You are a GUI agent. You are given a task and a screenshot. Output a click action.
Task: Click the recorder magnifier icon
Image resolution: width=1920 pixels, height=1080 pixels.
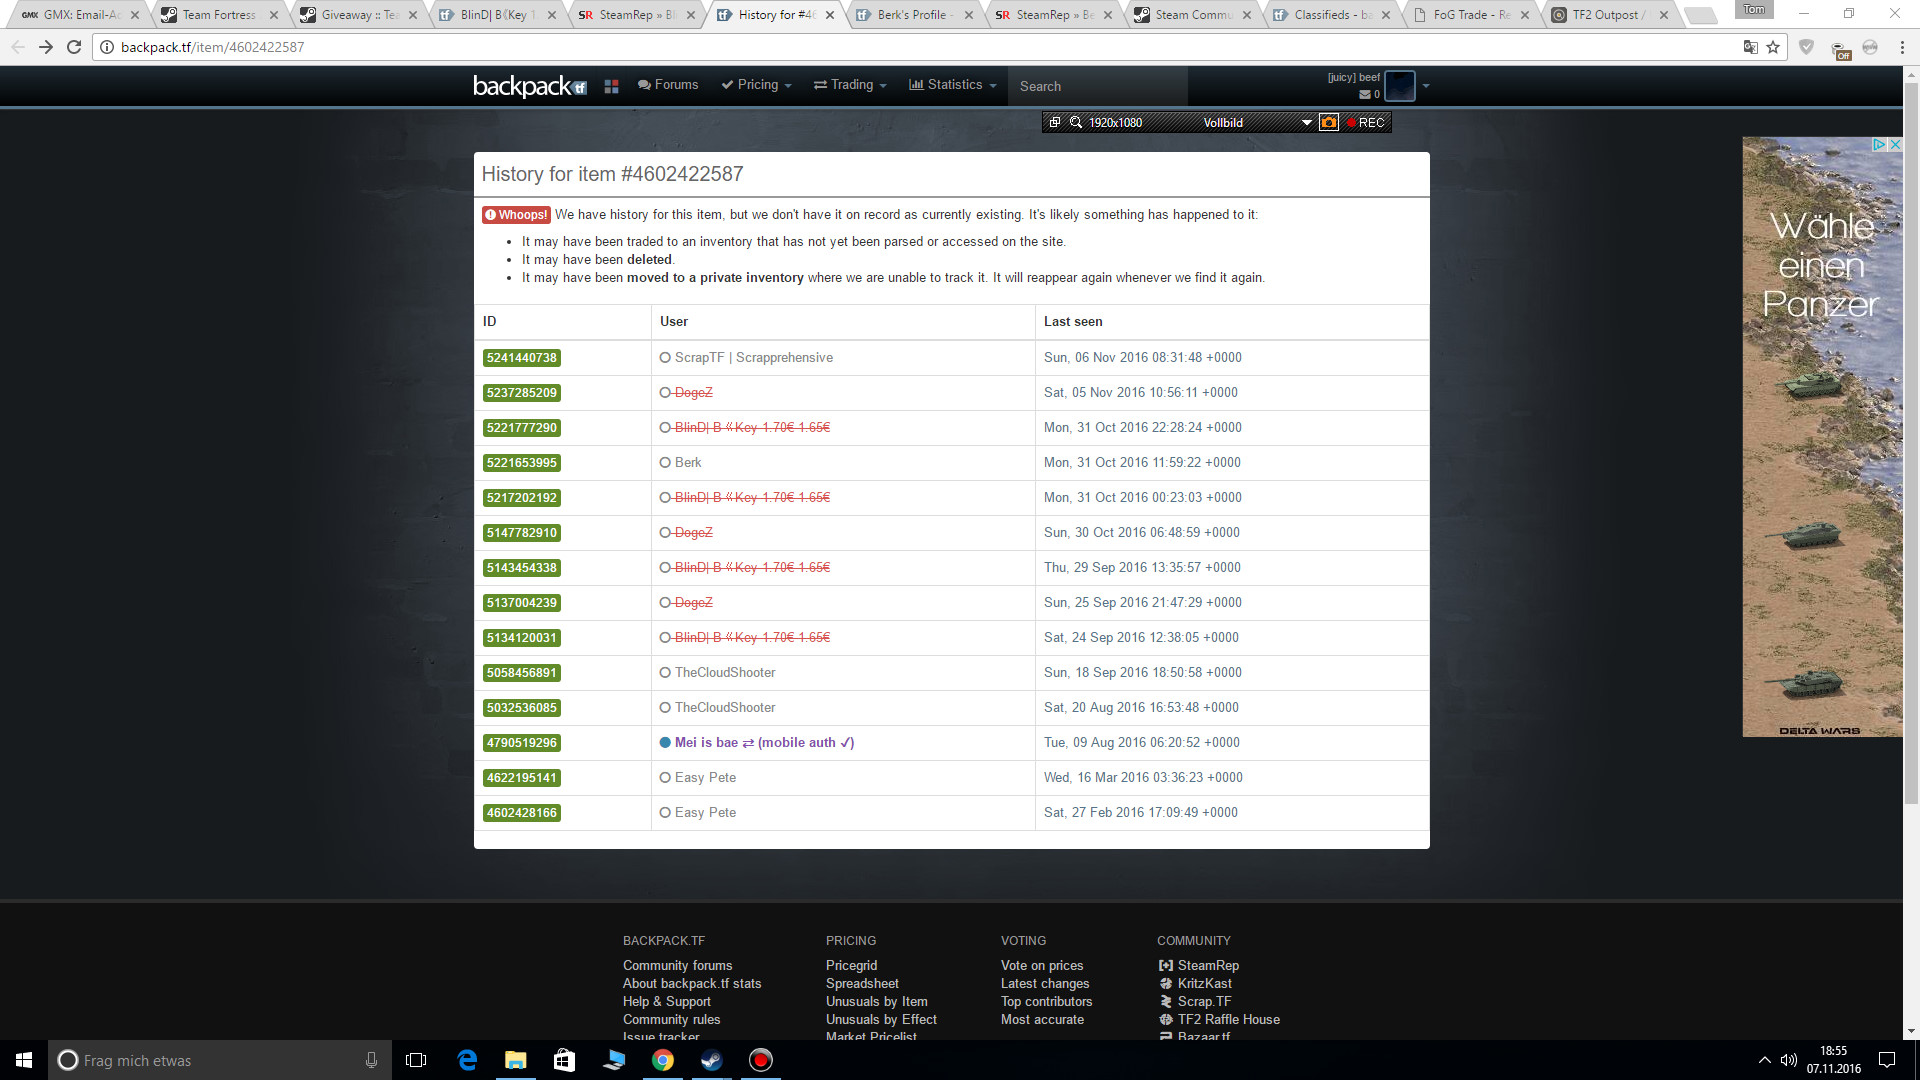[x=1076, y=122]
